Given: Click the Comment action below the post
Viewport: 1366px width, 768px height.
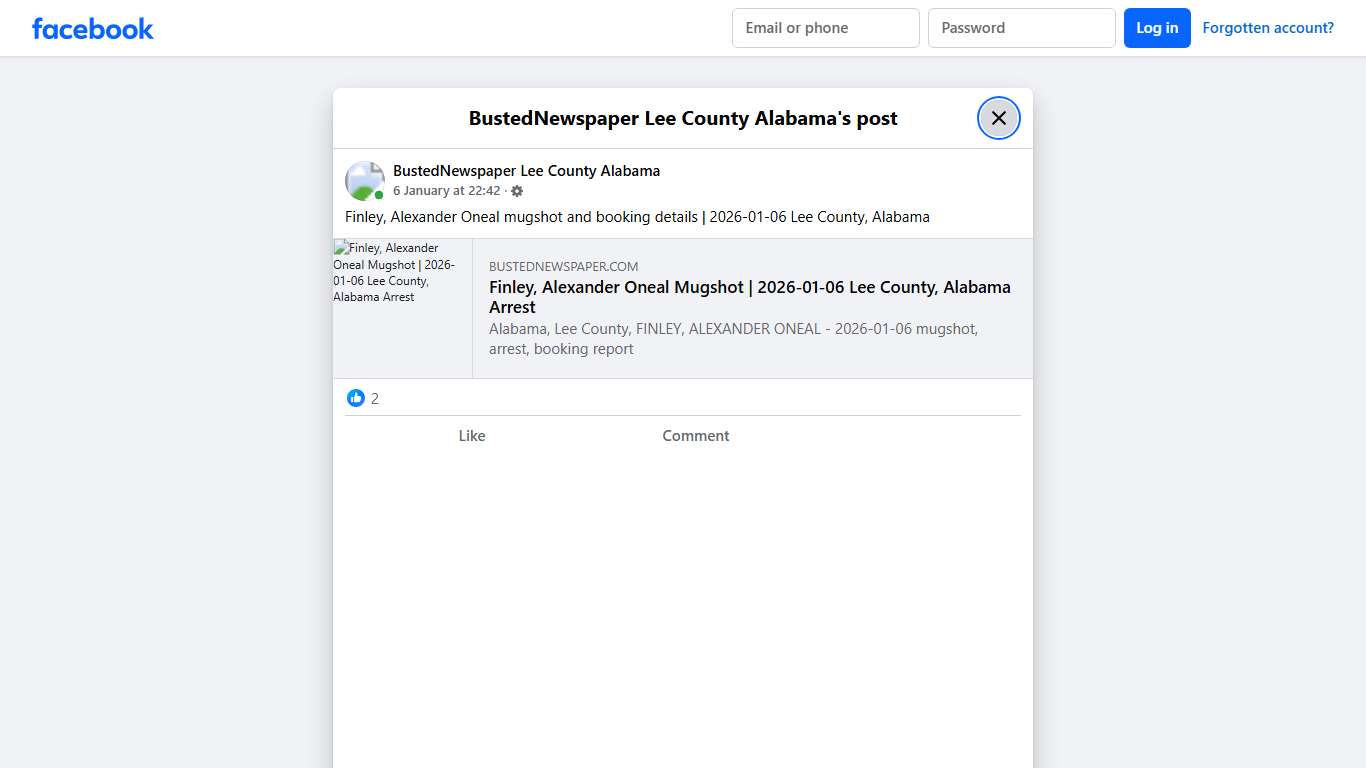Looking at the screenshot, I should coord(695,435).
